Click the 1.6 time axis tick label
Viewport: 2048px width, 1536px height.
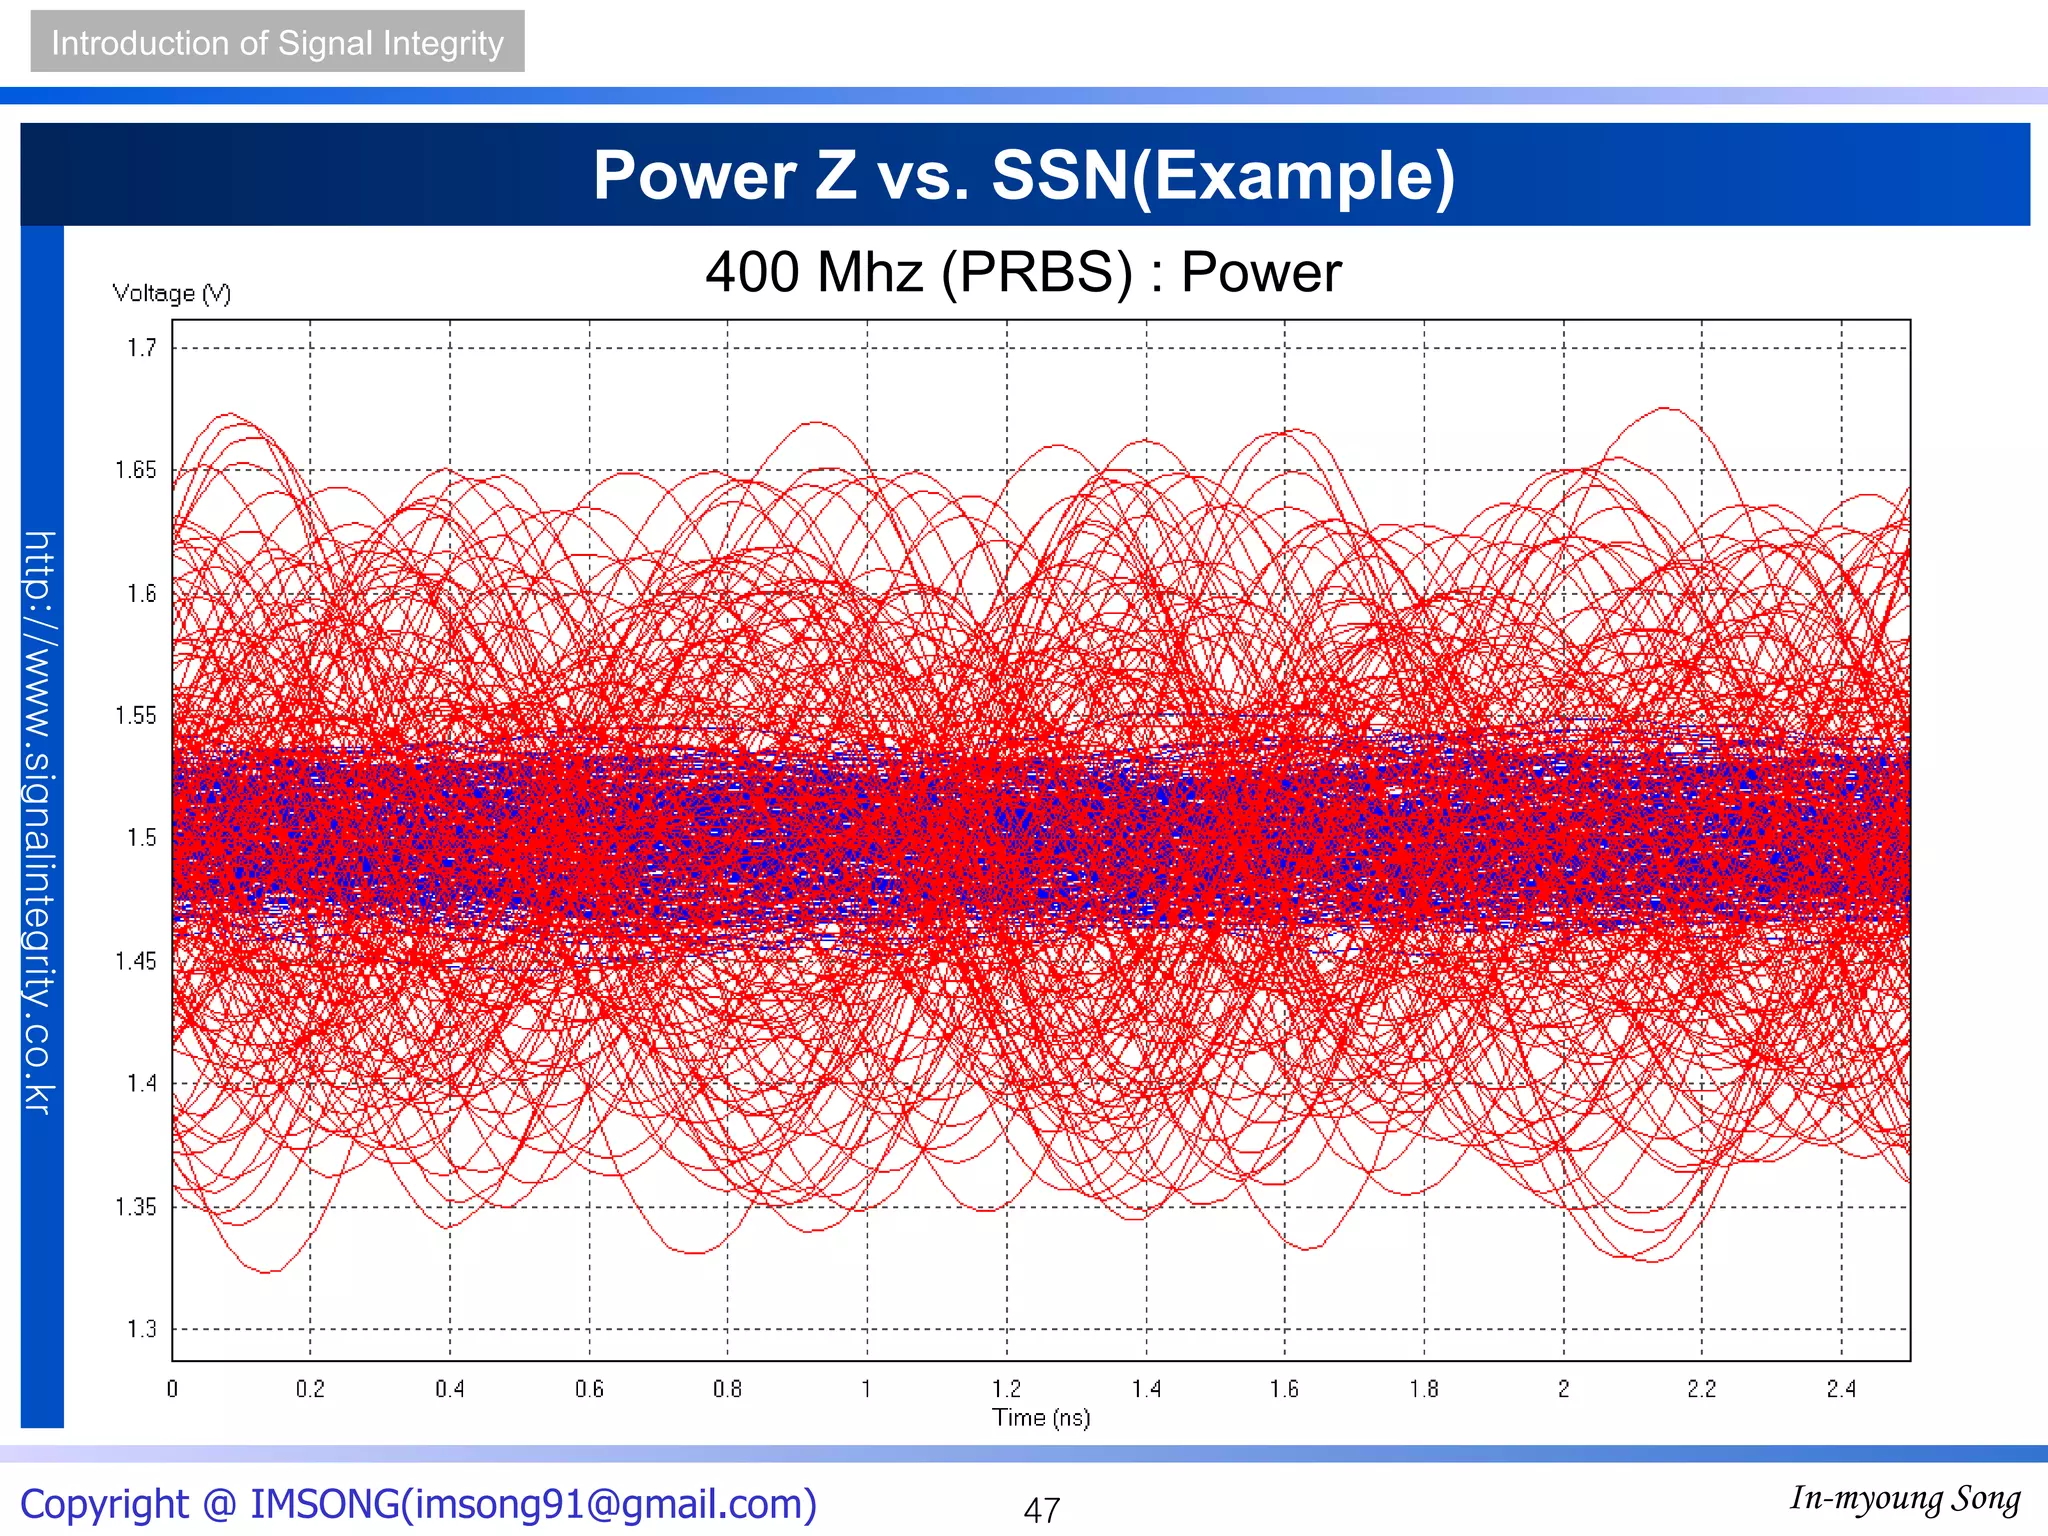[x=1284, y=1388]
